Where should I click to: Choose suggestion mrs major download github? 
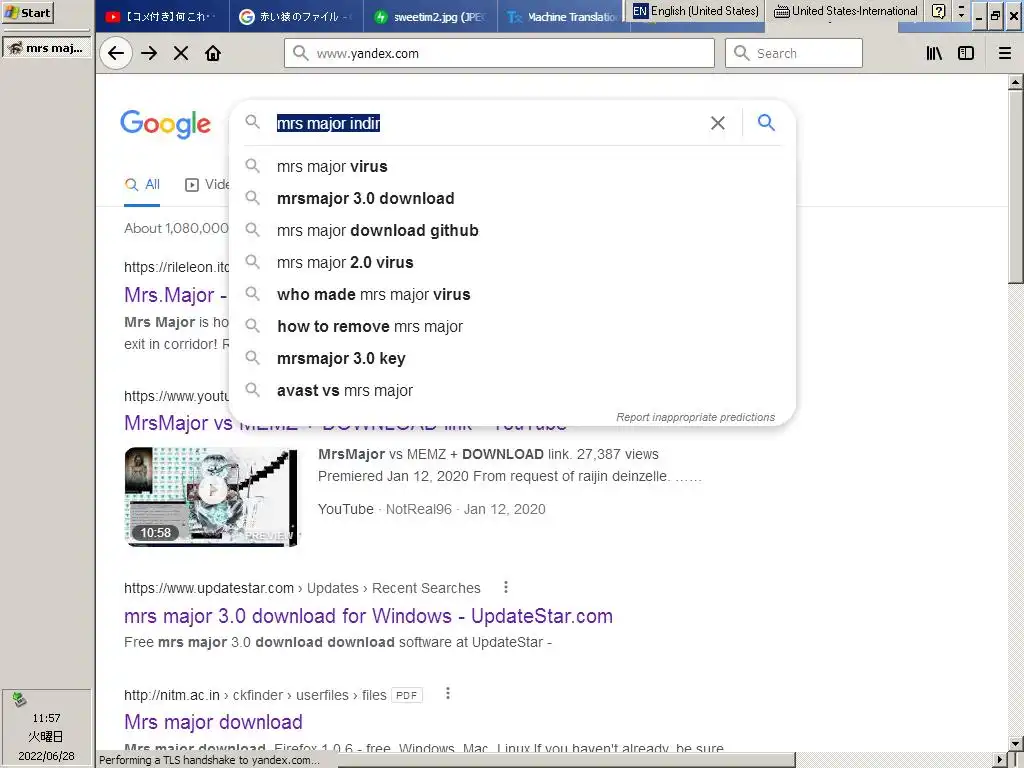tap(513, 231)
